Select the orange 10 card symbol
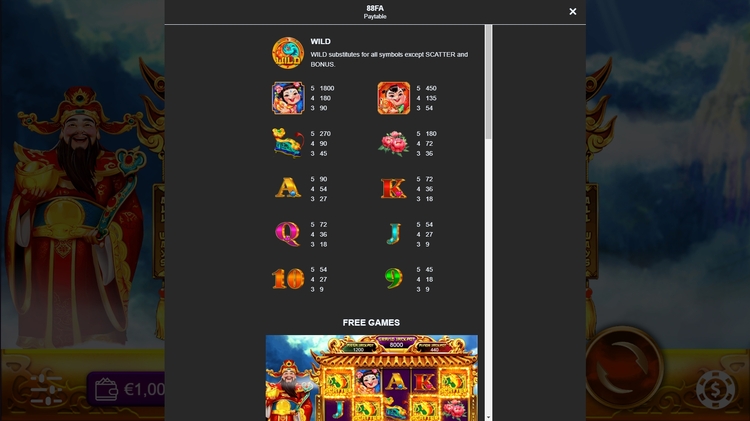 (x=288, y=279)
